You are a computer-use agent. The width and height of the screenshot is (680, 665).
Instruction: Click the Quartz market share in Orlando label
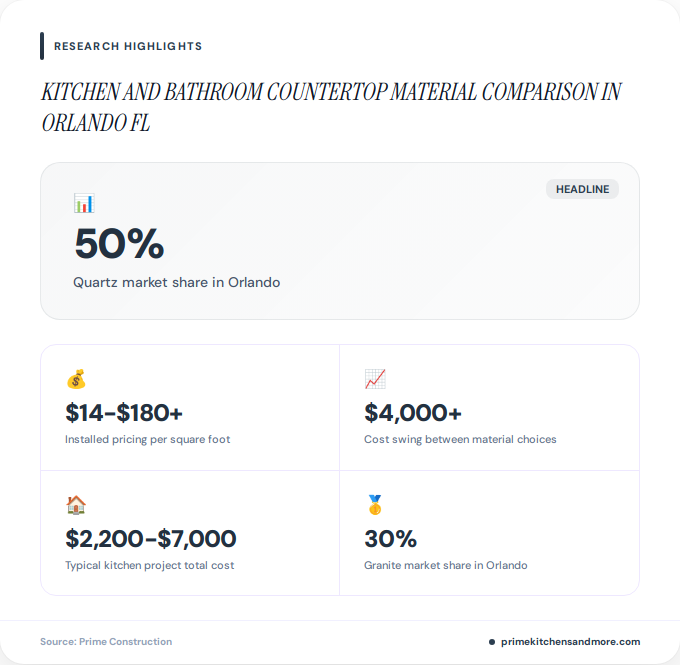click(177, 282)
